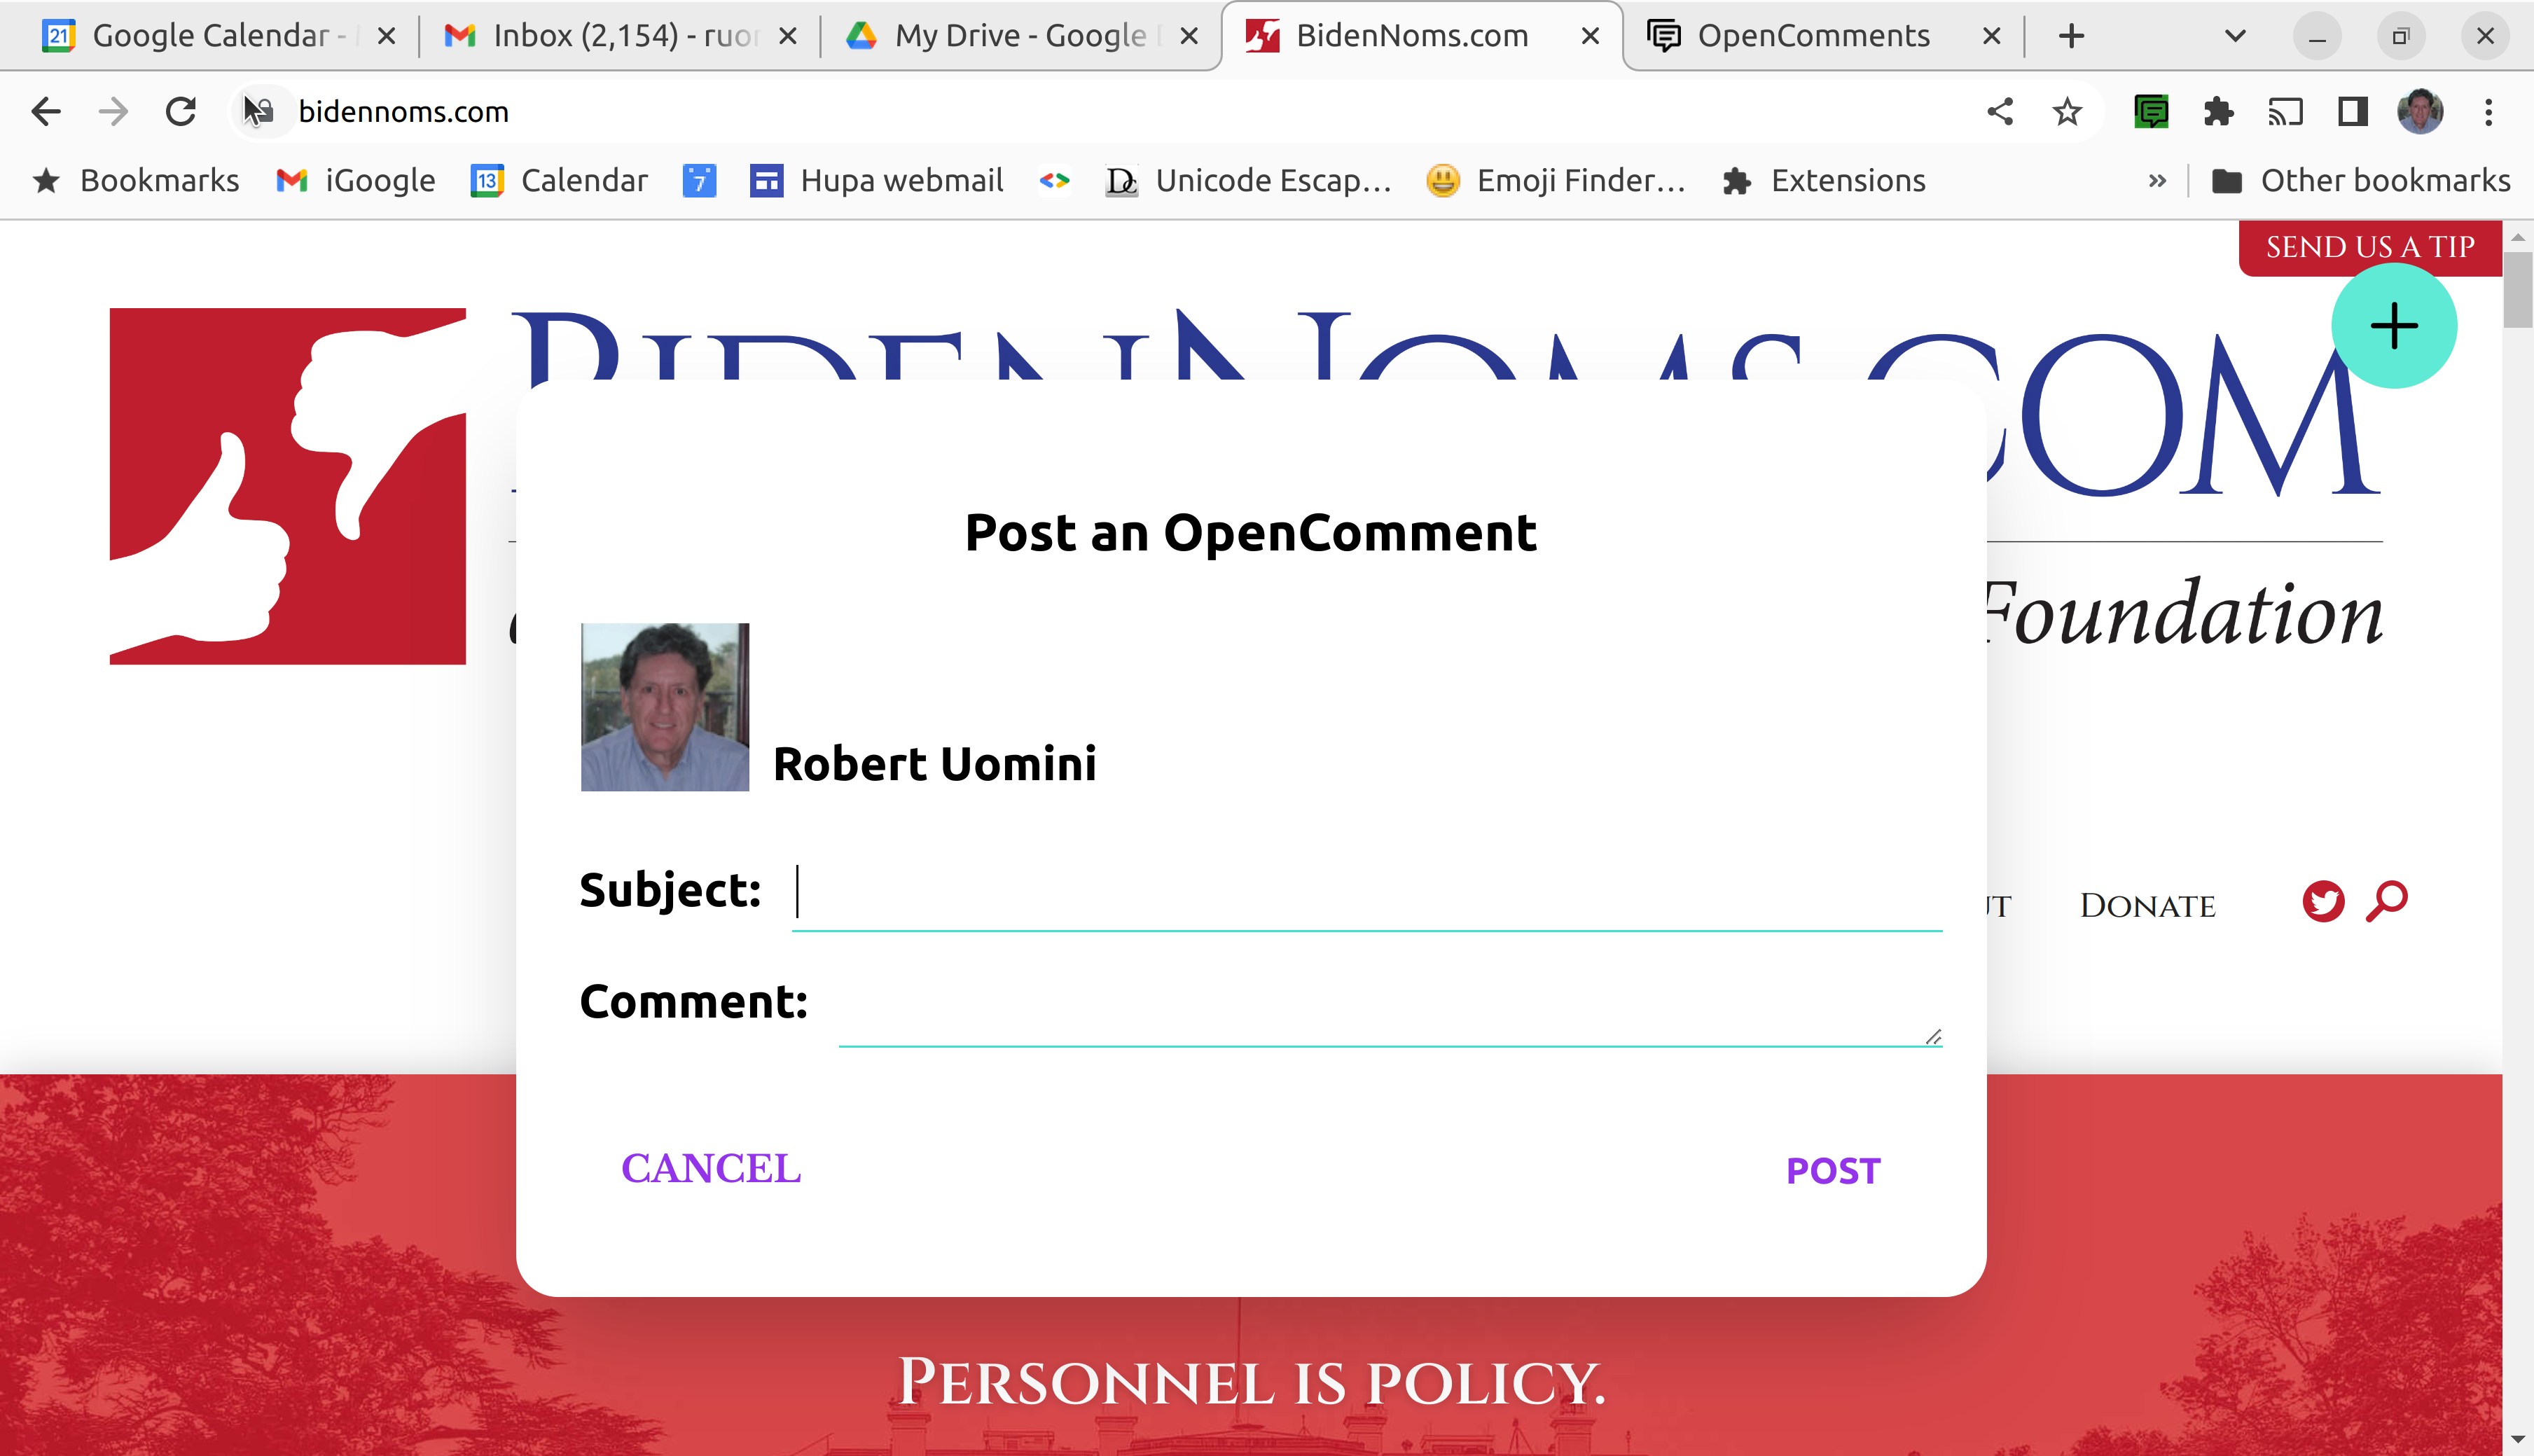Click the scrollbar down arrow
The image size is (2534, 1456).
[x=2517, y=1440]
